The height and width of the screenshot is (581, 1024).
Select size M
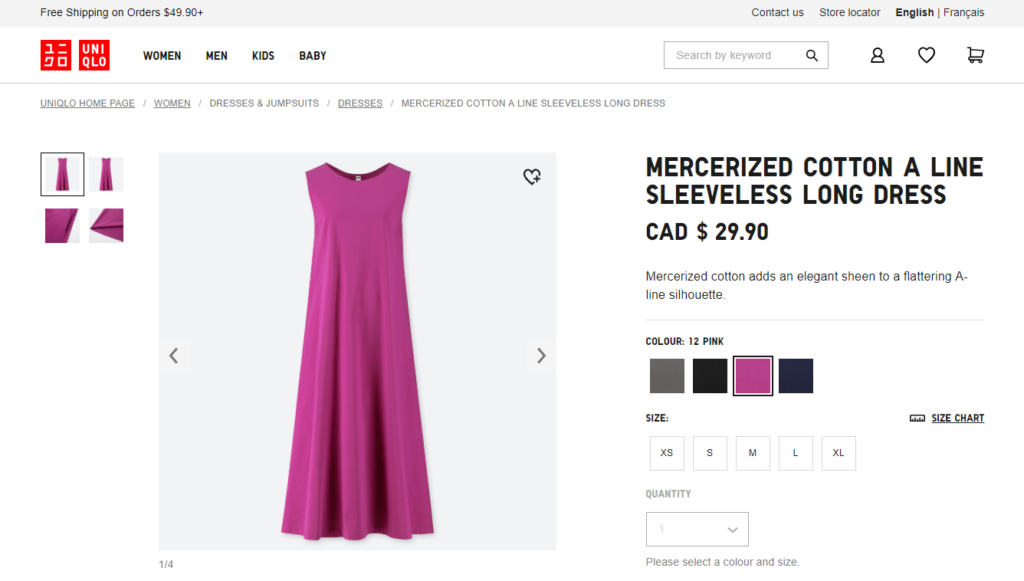tap(752, 453)
